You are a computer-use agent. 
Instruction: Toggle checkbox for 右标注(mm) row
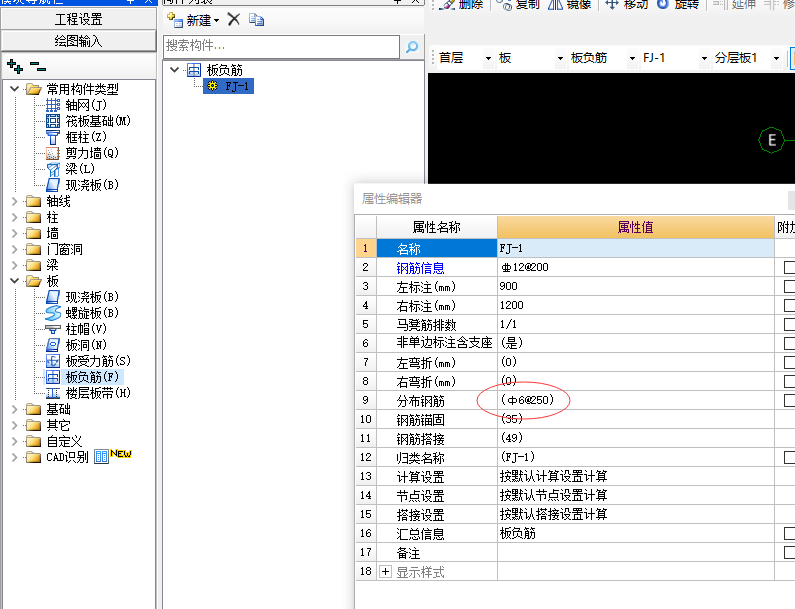(789, 305)
